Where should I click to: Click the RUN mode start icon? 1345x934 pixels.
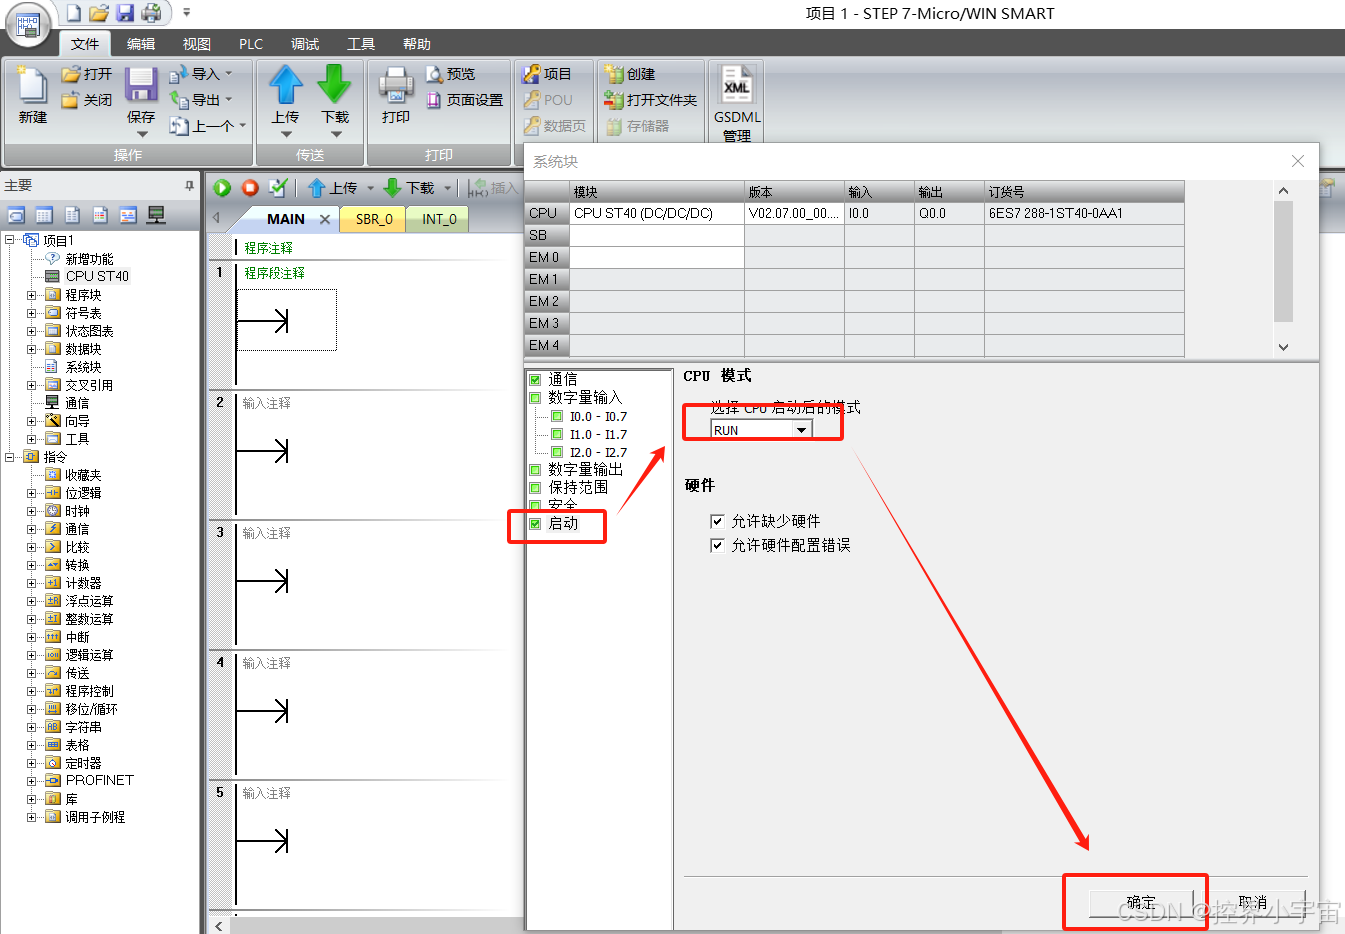221,187
